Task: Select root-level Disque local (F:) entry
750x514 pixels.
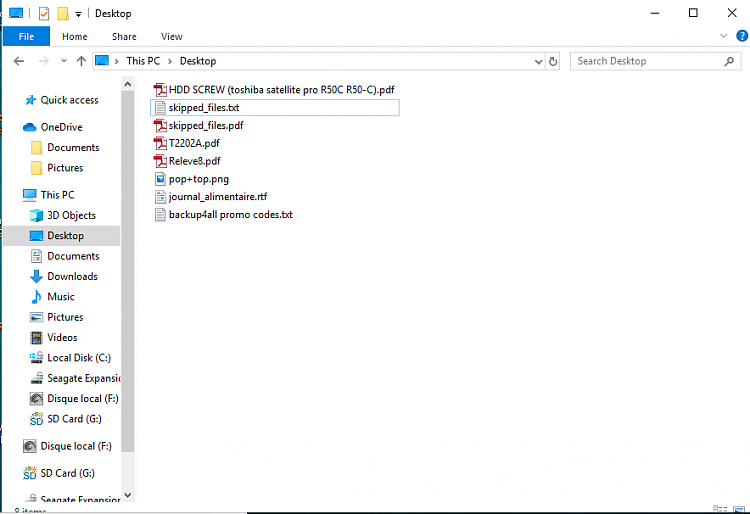Action: [67, 446]
